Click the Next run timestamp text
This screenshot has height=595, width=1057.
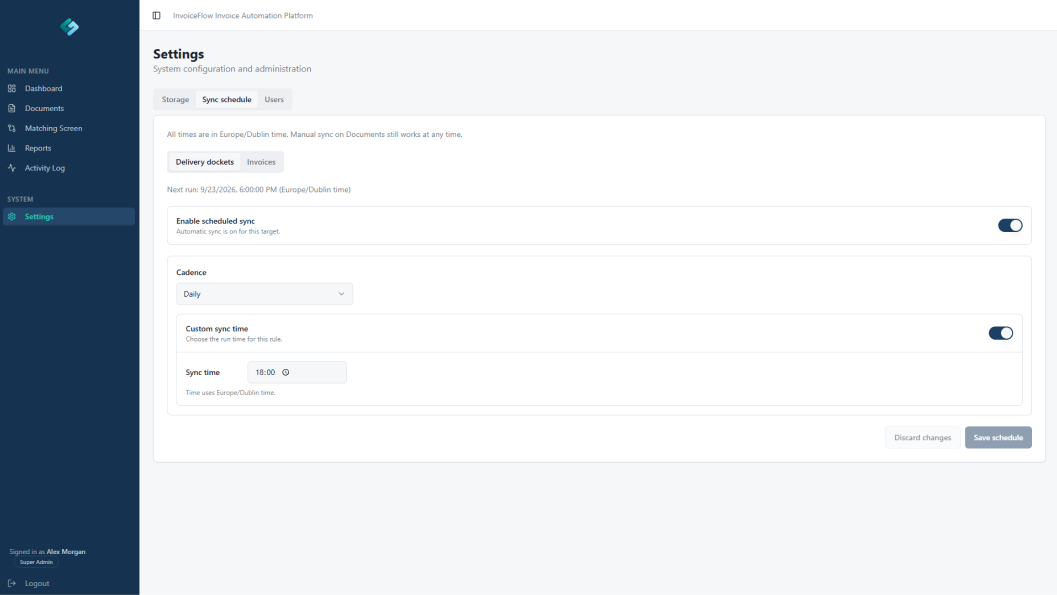pyautogui.click(x=259, y=189)
